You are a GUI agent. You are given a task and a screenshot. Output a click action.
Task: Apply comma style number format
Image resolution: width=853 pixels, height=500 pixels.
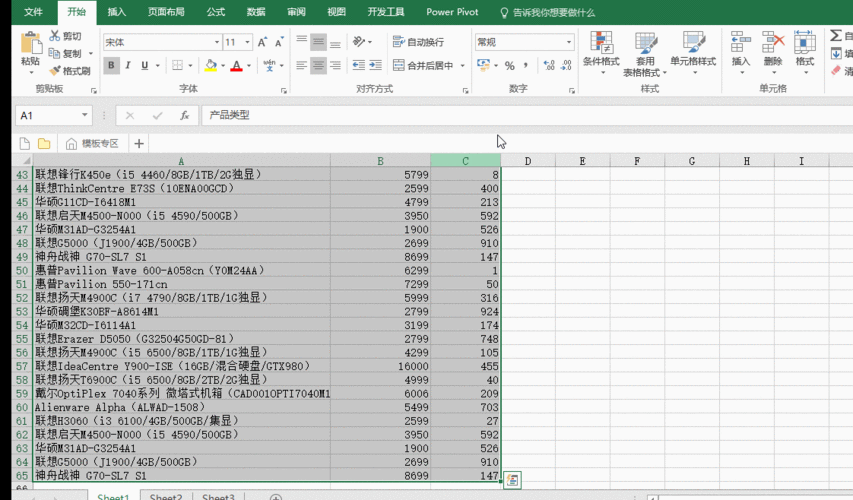(526, 65)
